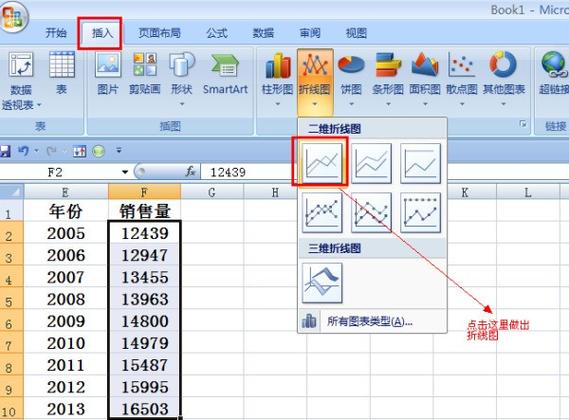
Task: Open bar chart (条形图) options
Action: [388, 80]
